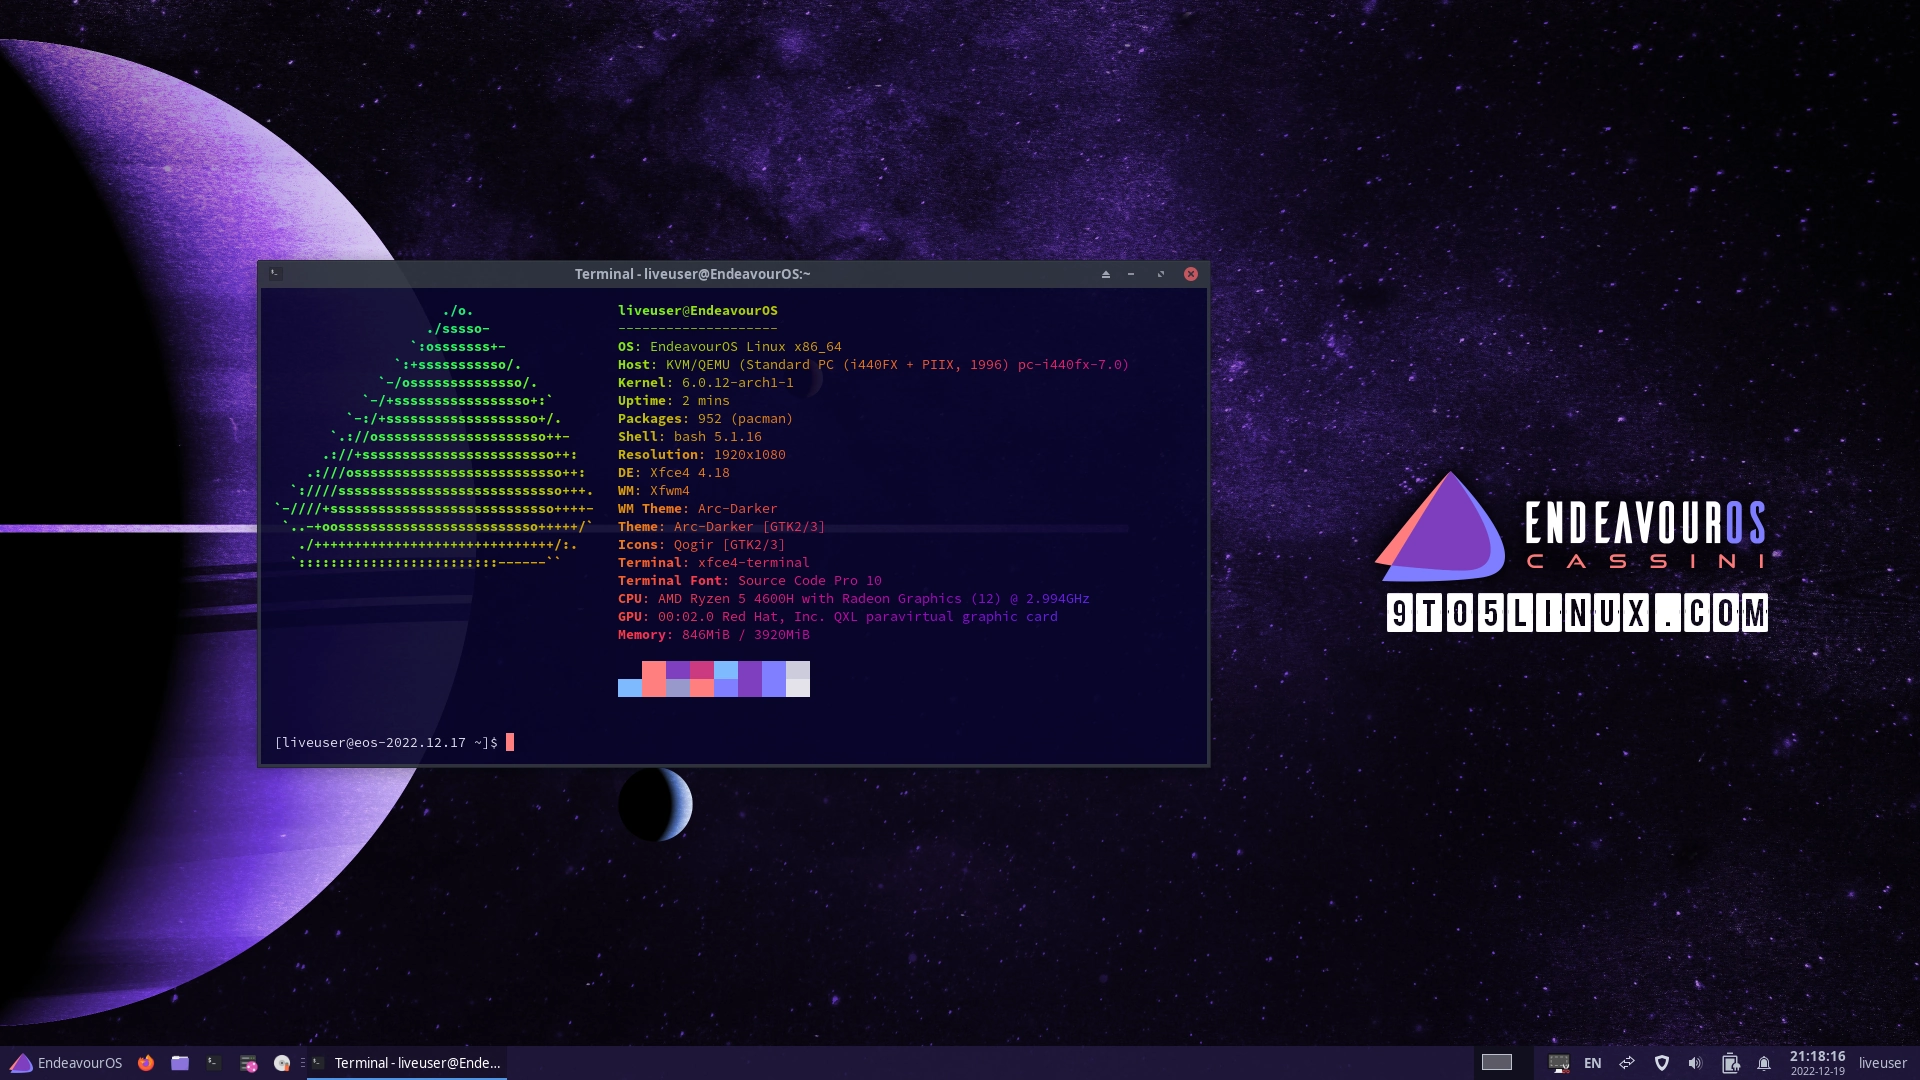Launch the installer via the CD icon
1920x1080 pixels.
[282, 1063]
